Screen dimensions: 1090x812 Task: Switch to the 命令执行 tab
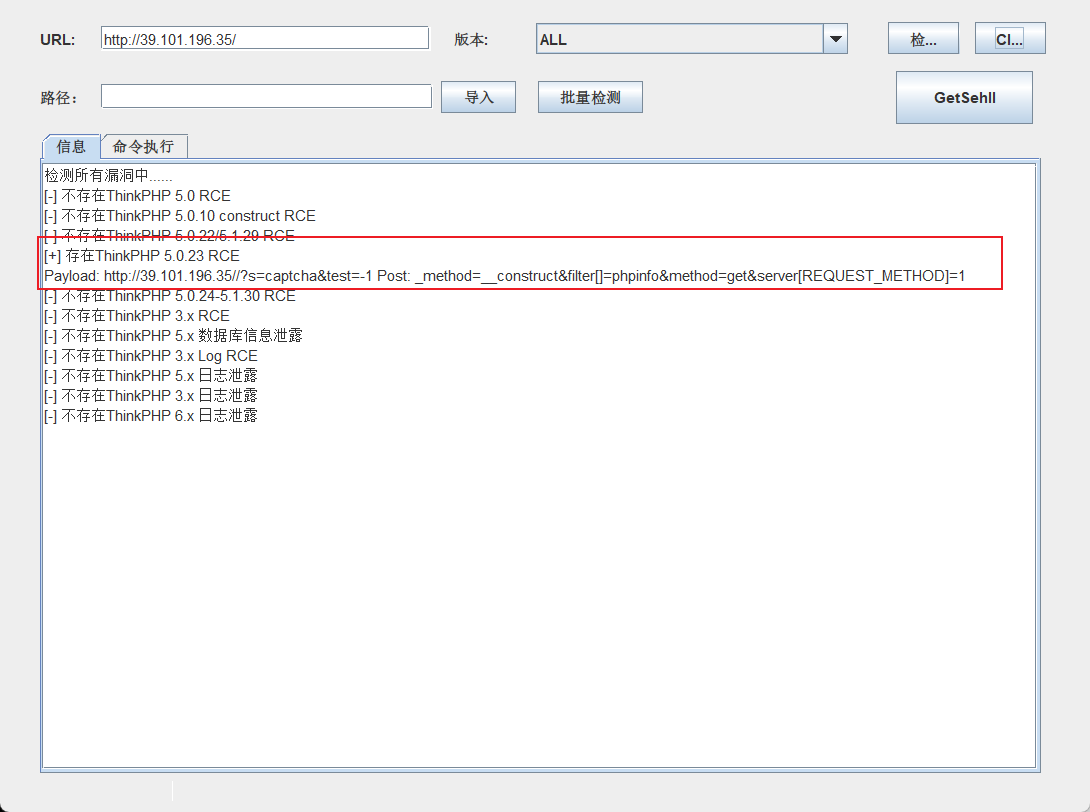[x=143, y=147]
